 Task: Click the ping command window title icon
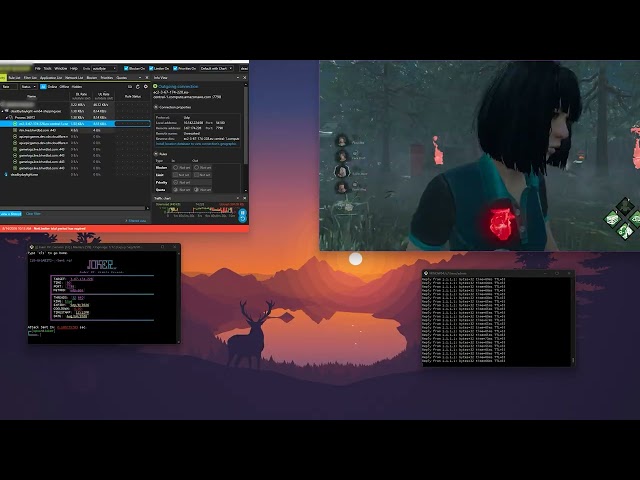pos(426,273)
